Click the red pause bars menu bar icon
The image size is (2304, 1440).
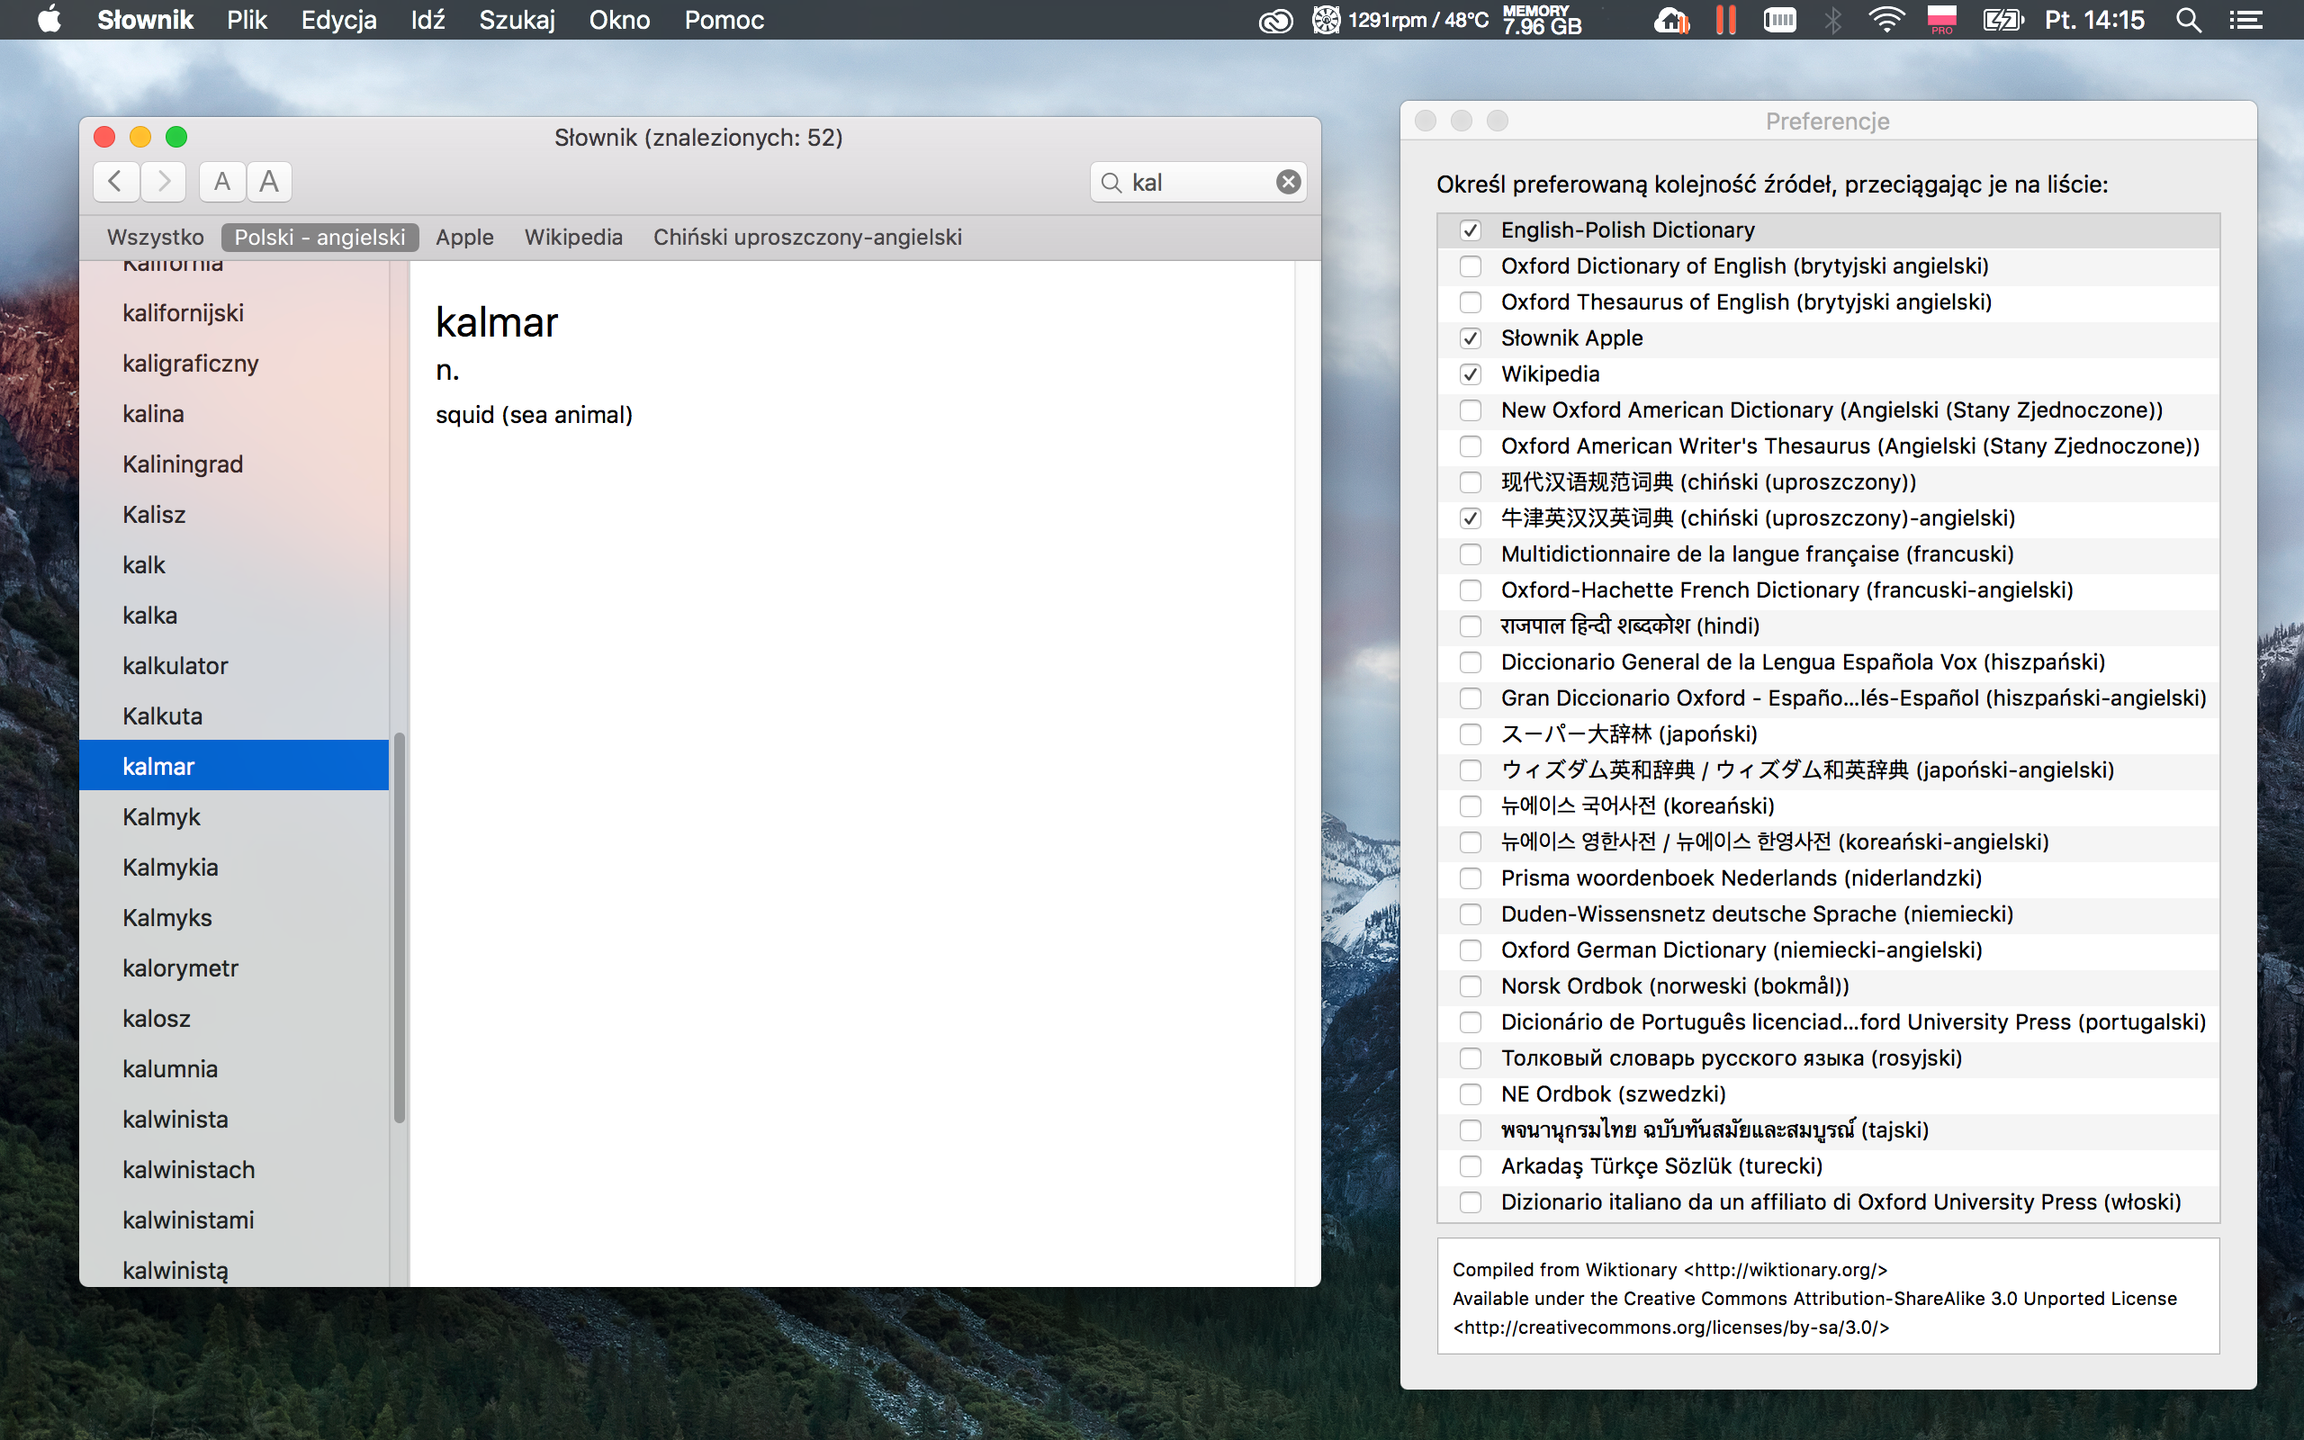point(1725,20)
